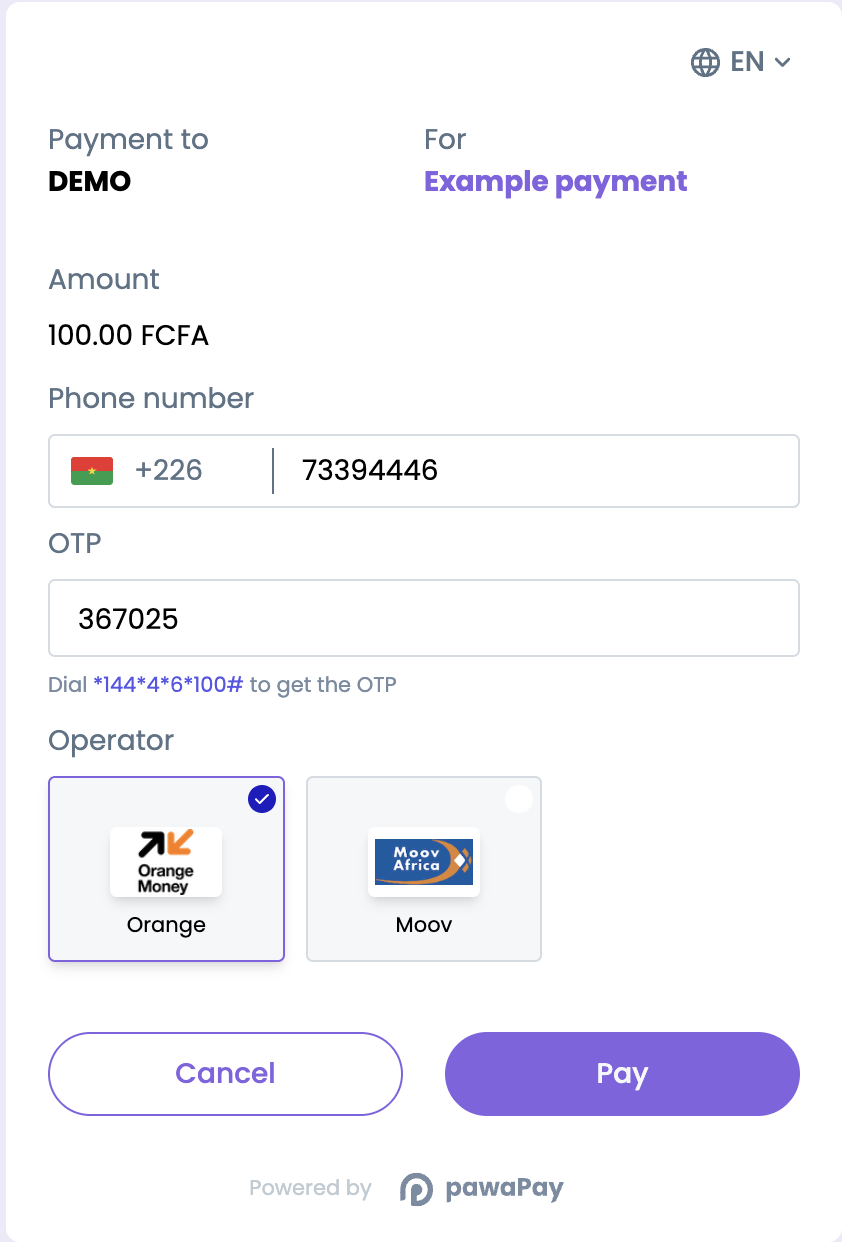Click the Burkina Faso flag icon
This screenshot has width=842, height=1242.
(x=92, y=470)
